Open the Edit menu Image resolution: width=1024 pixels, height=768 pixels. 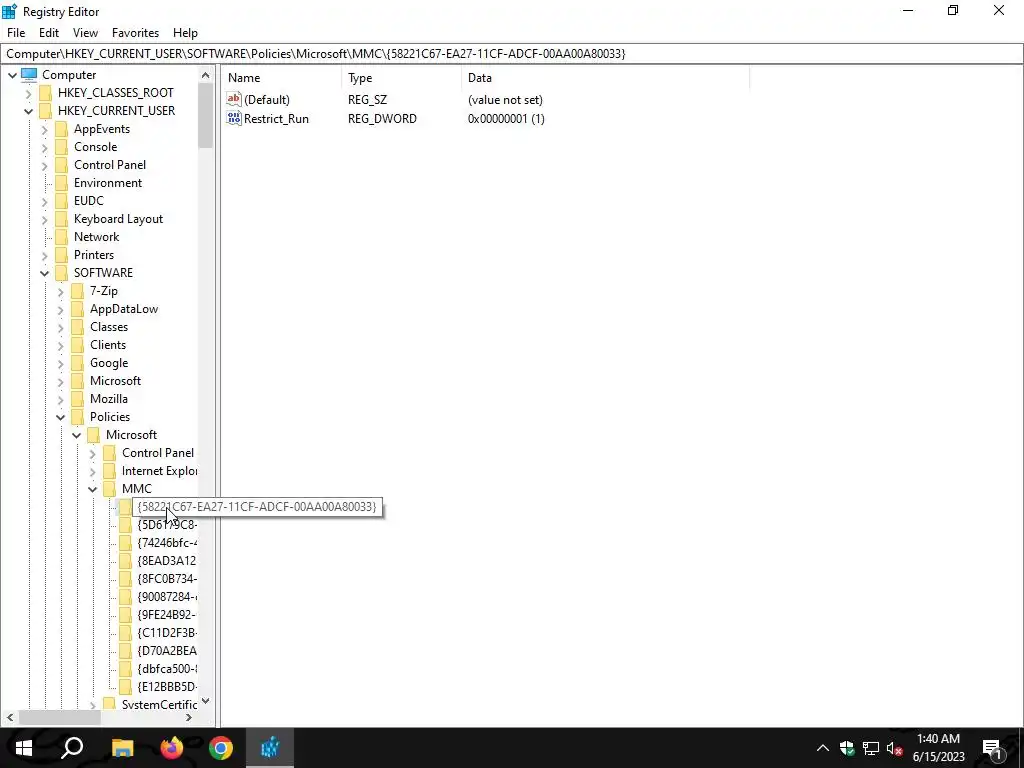[49, 33]
